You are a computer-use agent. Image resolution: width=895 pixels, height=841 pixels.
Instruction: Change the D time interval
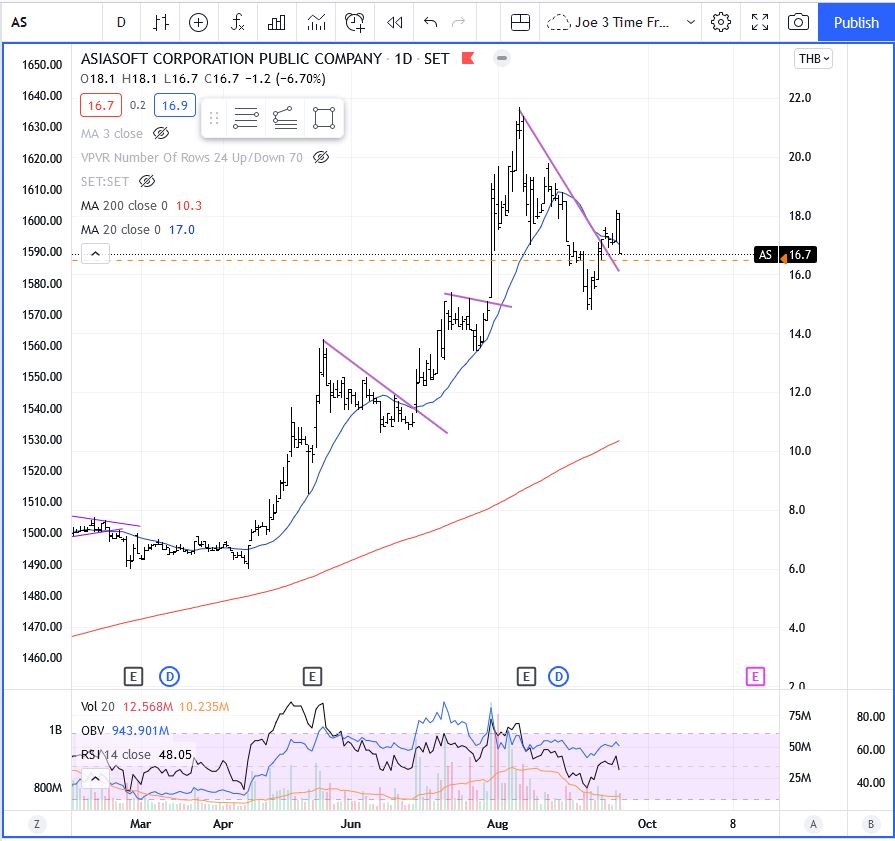tap(121, 22)
